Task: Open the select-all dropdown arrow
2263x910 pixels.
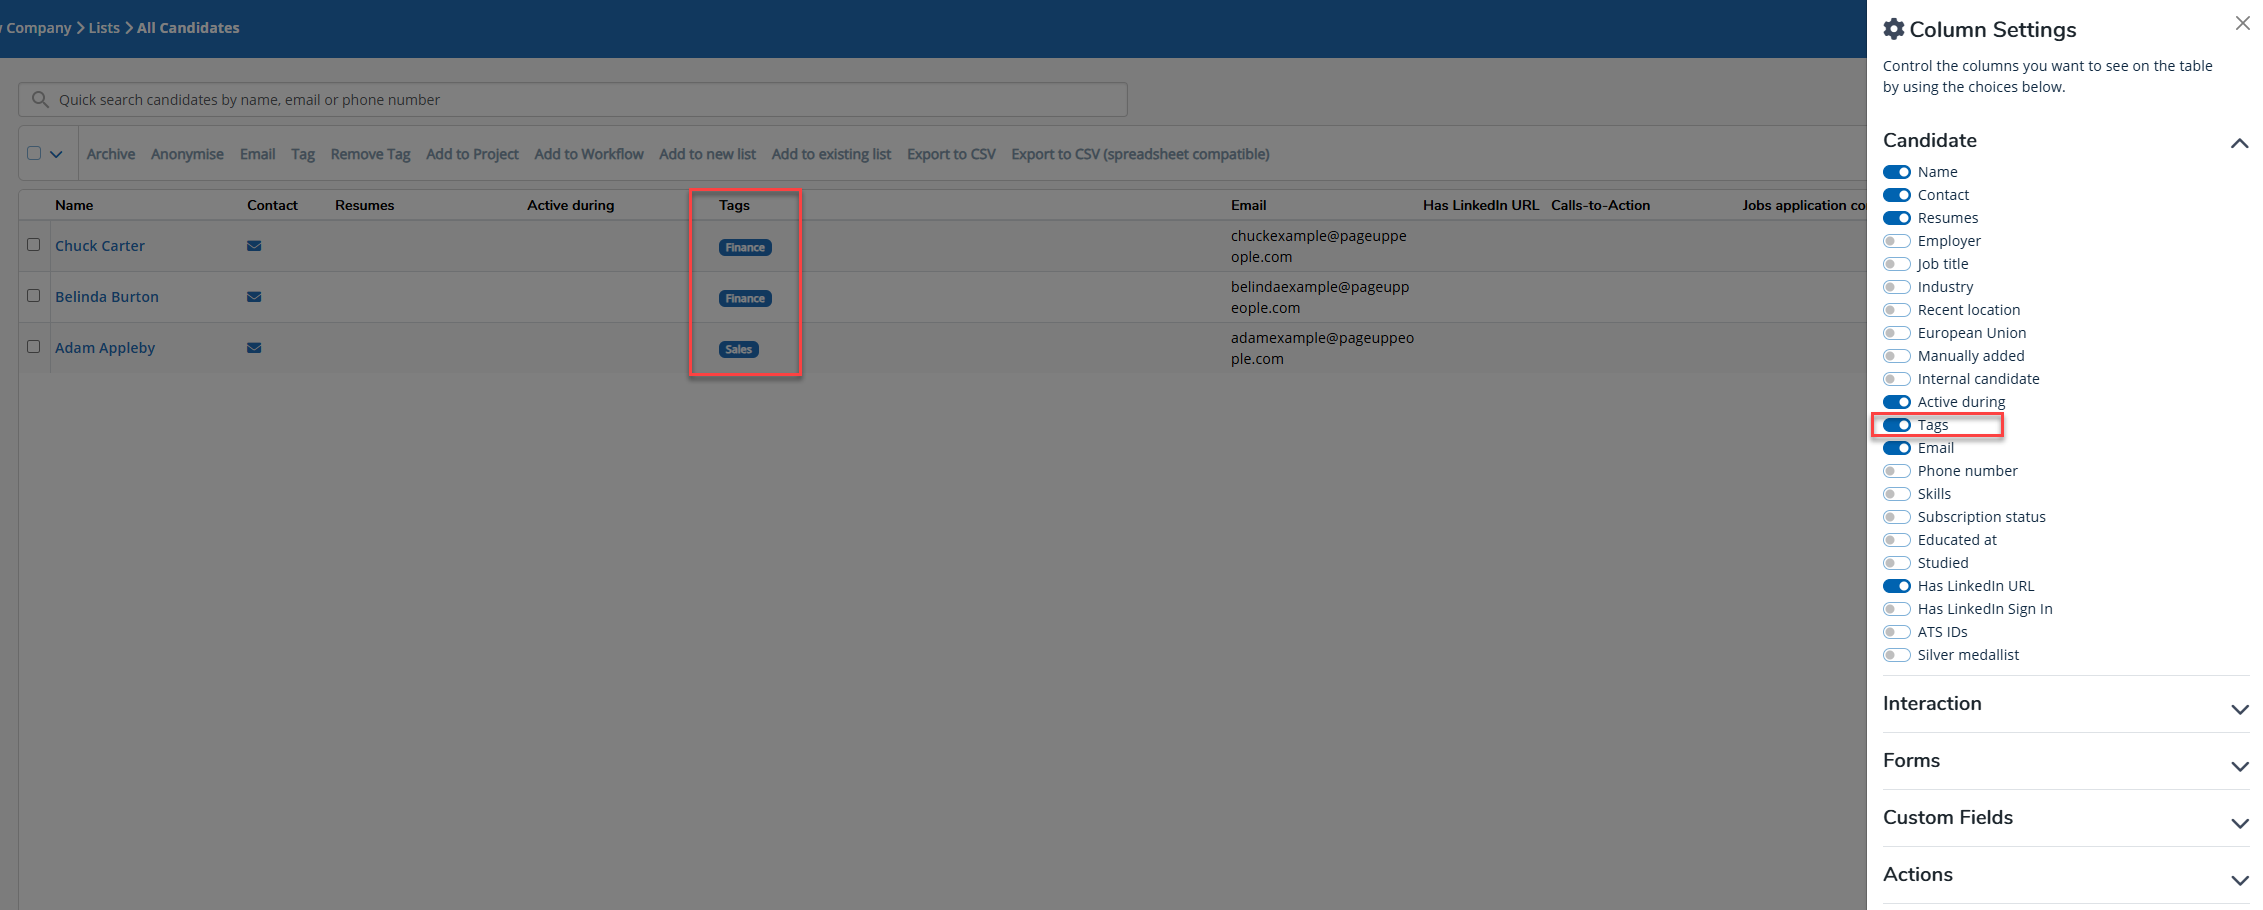Action: point(56,154)
